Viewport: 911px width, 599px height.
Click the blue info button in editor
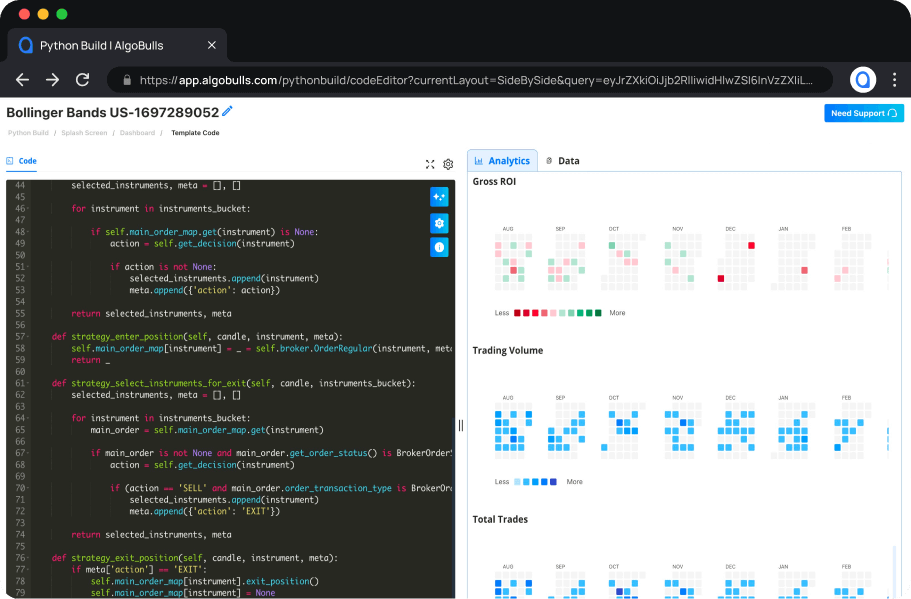[x=439, y=248]
